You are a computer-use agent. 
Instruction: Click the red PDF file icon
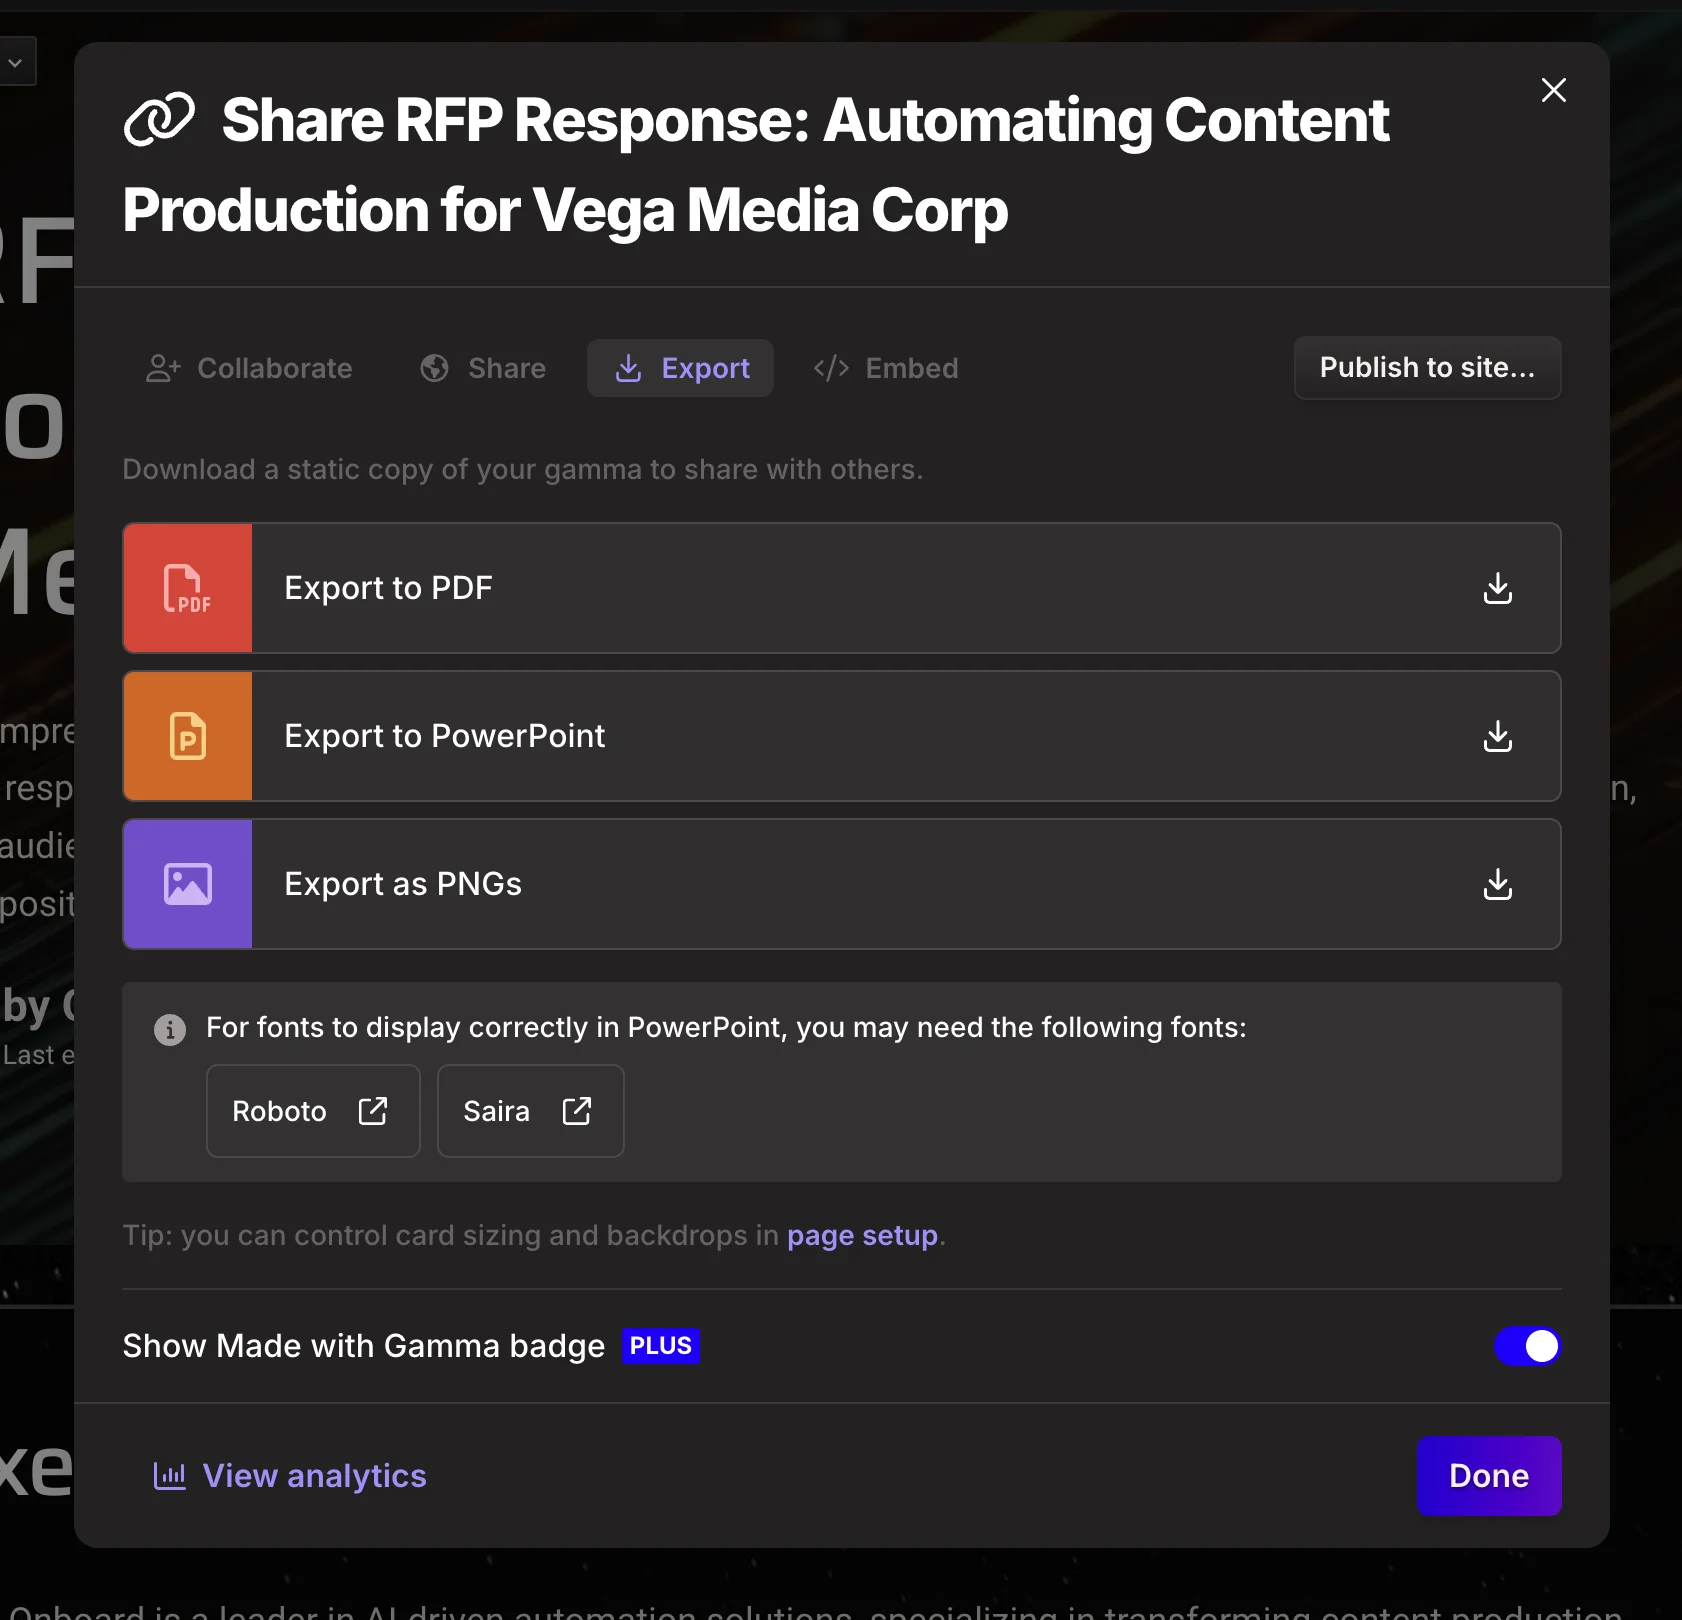tap(188, 588)
